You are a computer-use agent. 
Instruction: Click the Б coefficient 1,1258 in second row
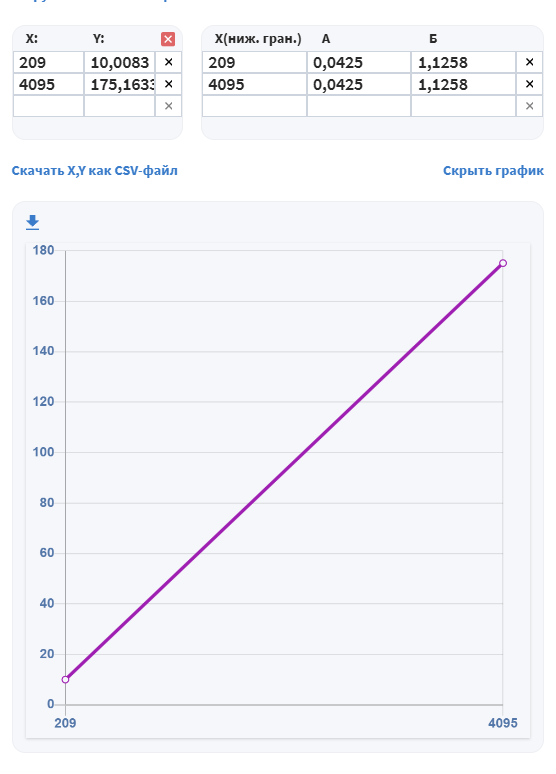tap(463, 84)
